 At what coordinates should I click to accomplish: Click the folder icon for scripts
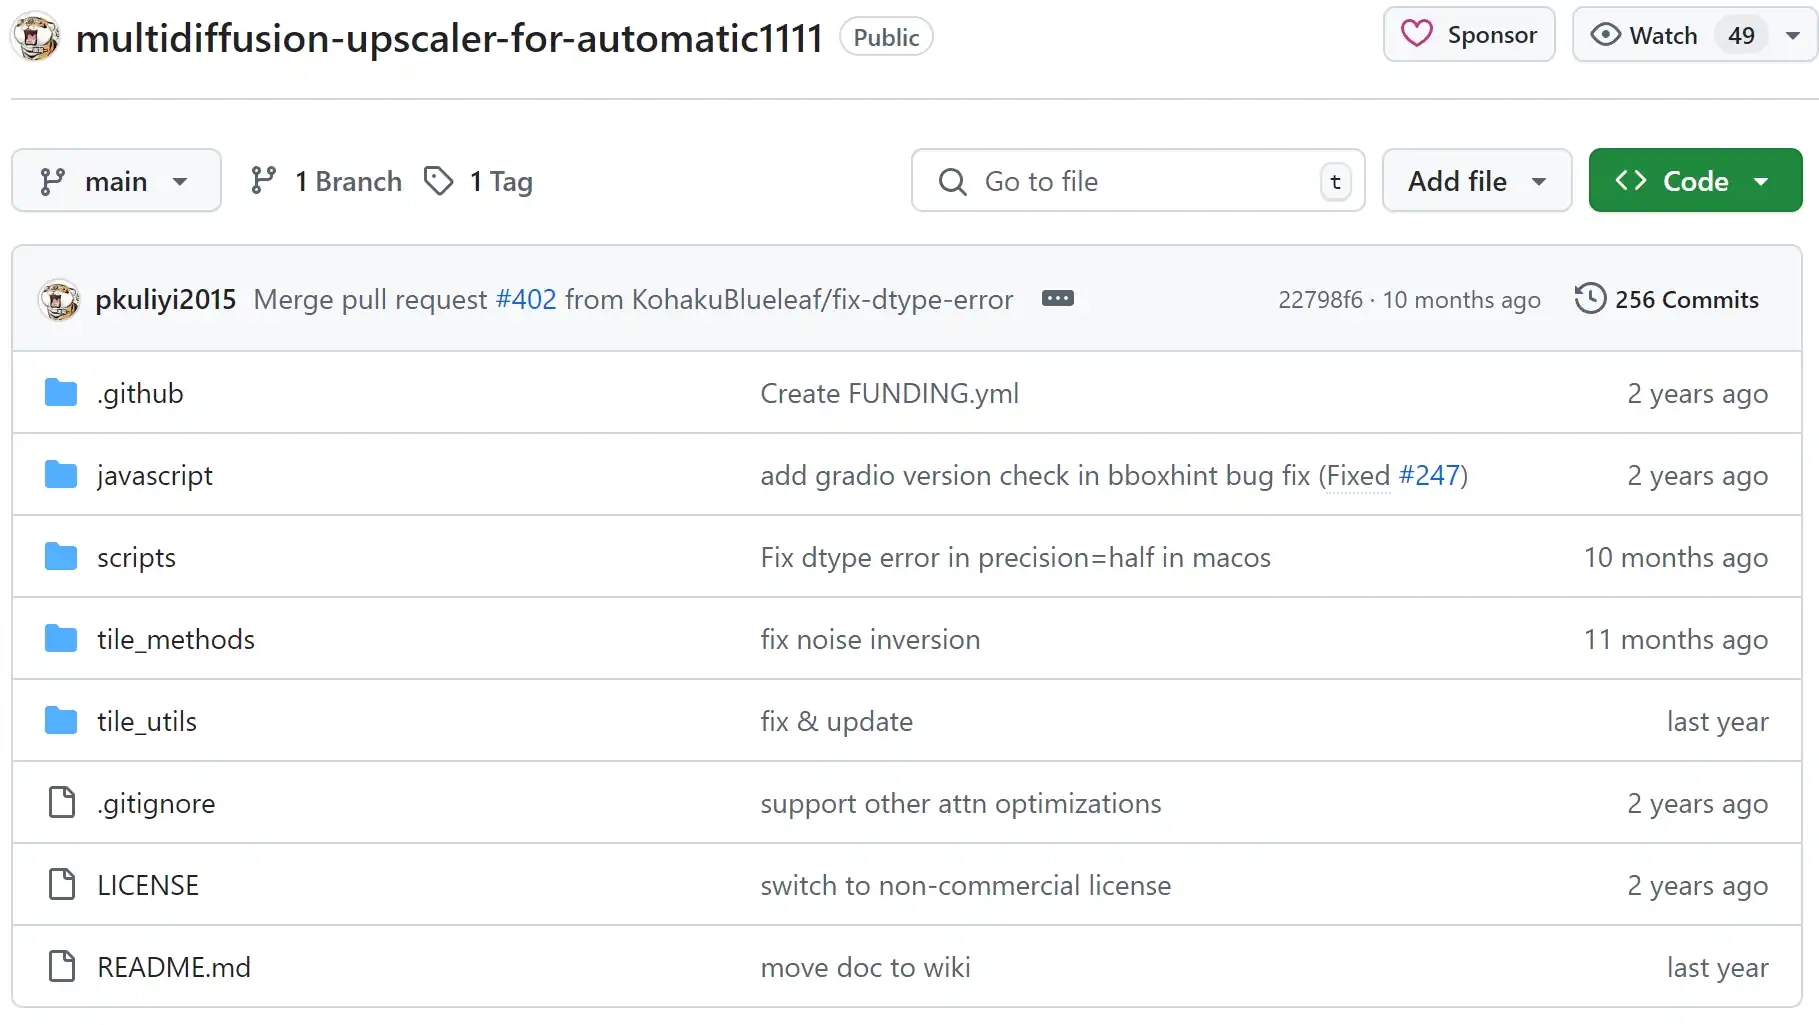point(61,557)
